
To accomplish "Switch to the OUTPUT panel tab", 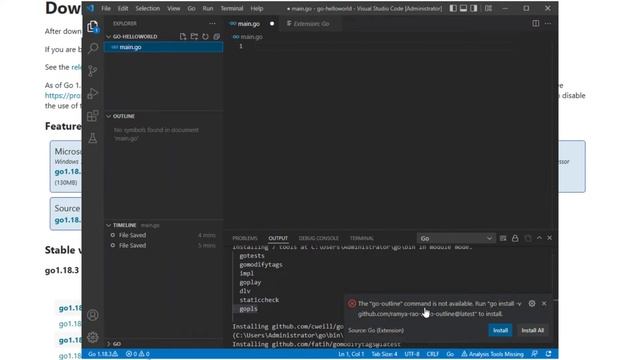I will 278,238.
